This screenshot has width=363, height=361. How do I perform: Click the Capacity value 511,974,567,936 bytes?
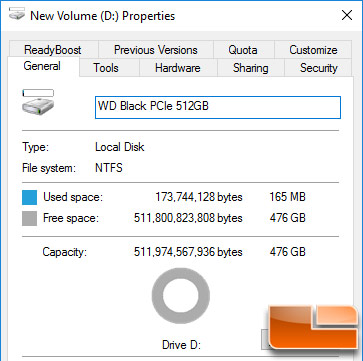pos(188,252)
